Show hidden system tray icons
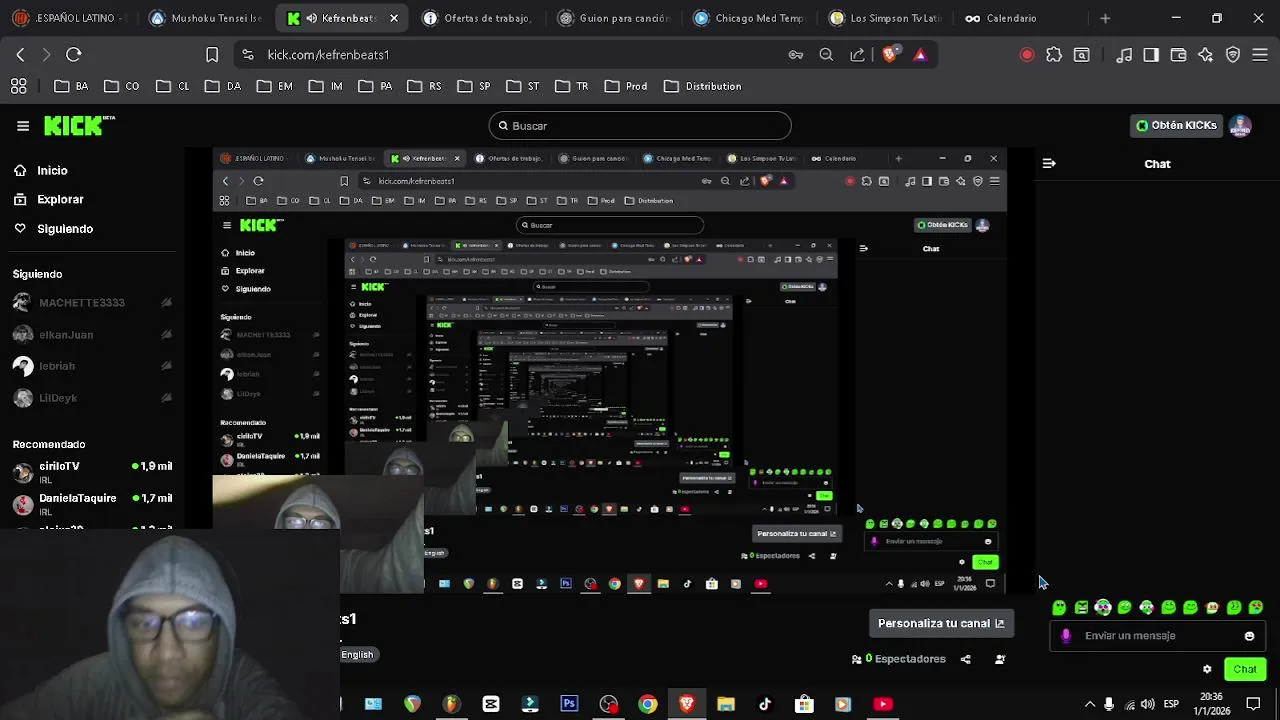Image resolution: width=1280 pixels, height=720 pixels. (1090, 704)
